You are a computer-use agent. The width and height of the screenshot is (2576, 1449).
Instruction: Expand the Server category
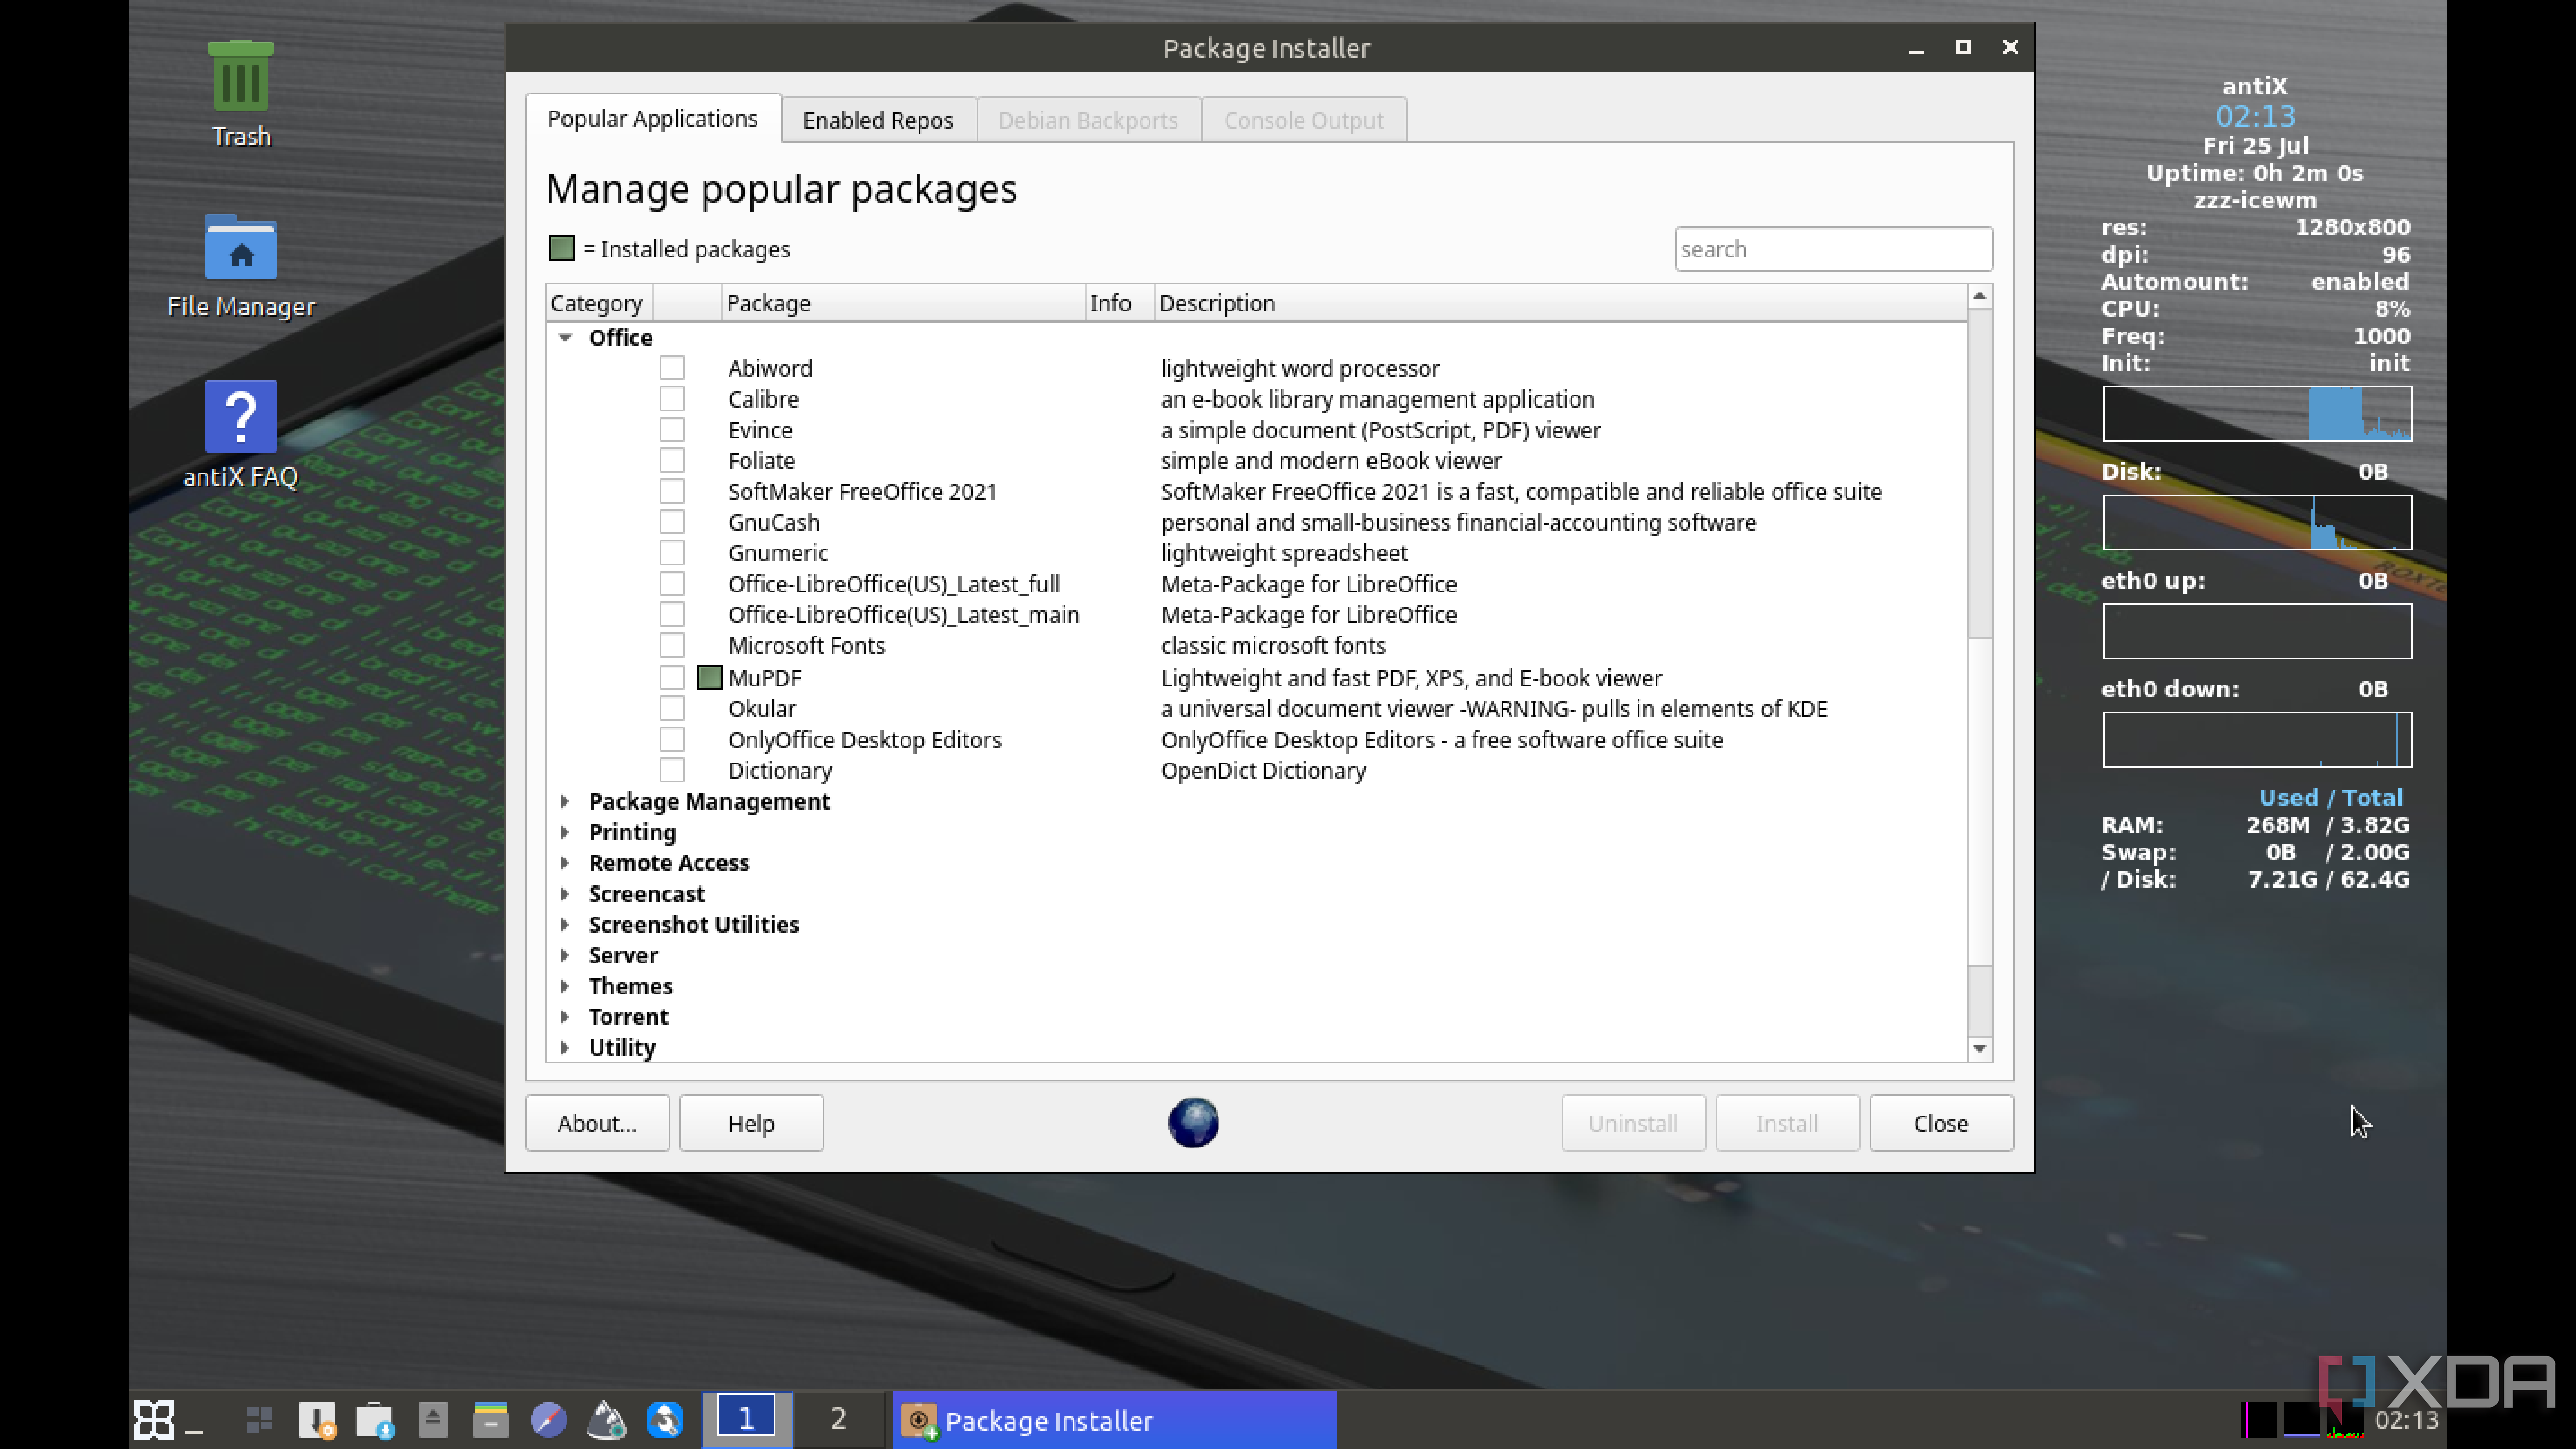(x=565, y=955)
